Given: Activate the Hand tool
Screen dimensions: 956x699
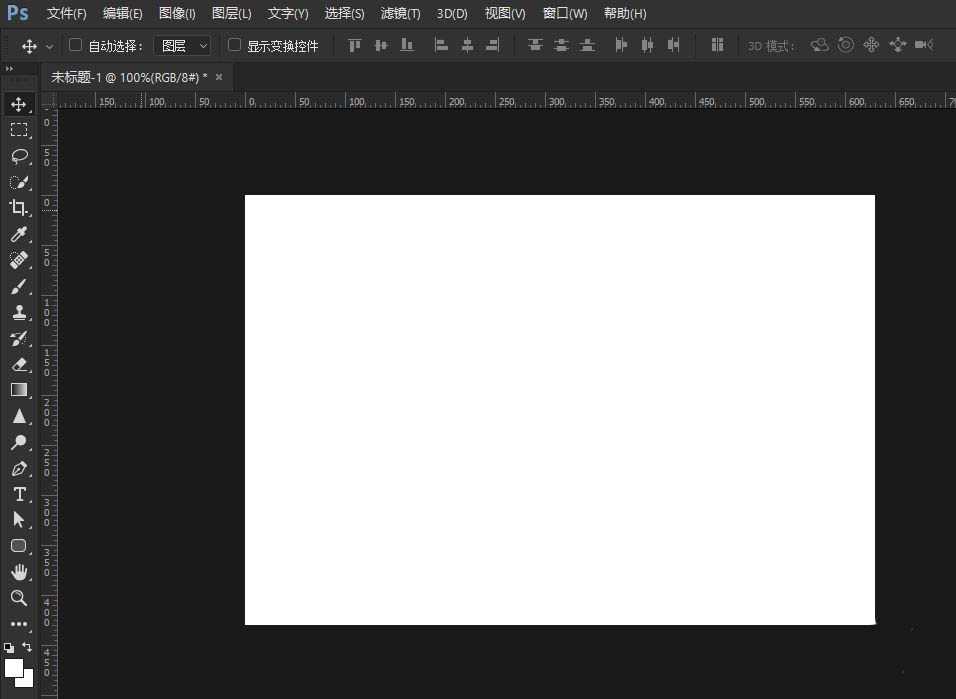Looking at the screenshot, I should point(19,572).
